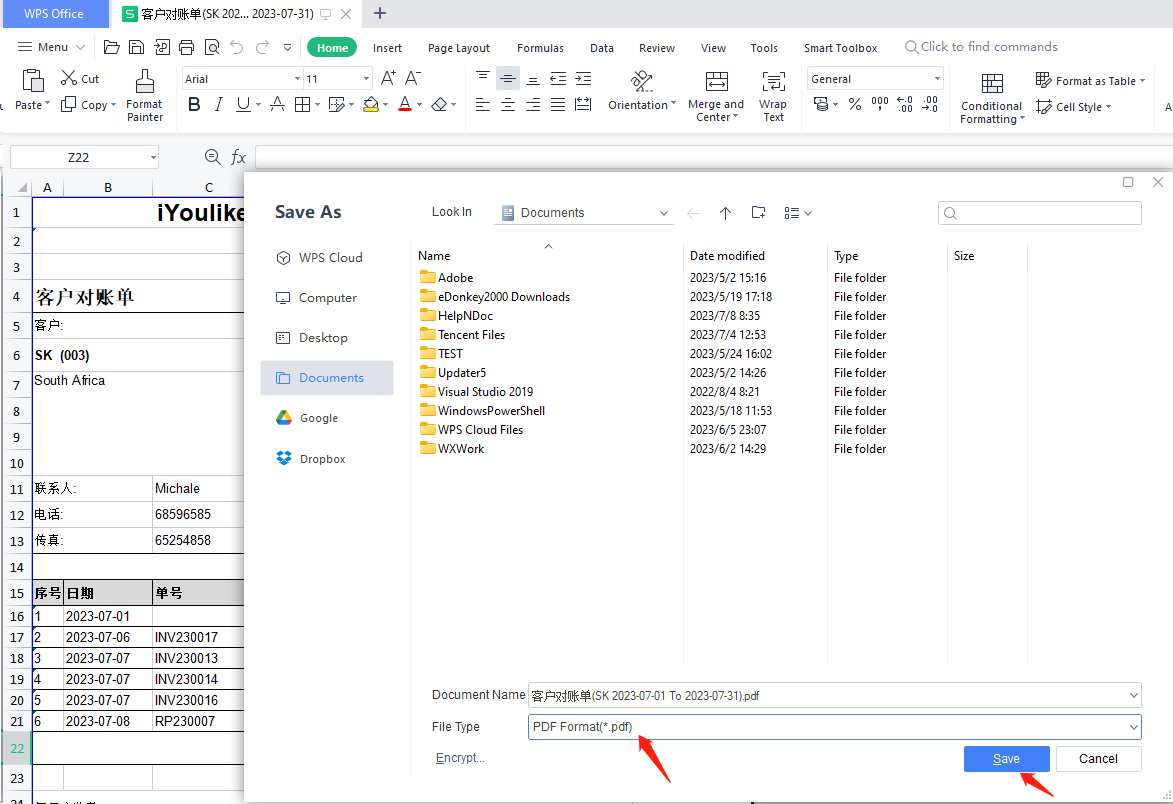Toggle Italic text formatting
The height and width of the screenshot is (804, 1173).
[x=218, y=105]
